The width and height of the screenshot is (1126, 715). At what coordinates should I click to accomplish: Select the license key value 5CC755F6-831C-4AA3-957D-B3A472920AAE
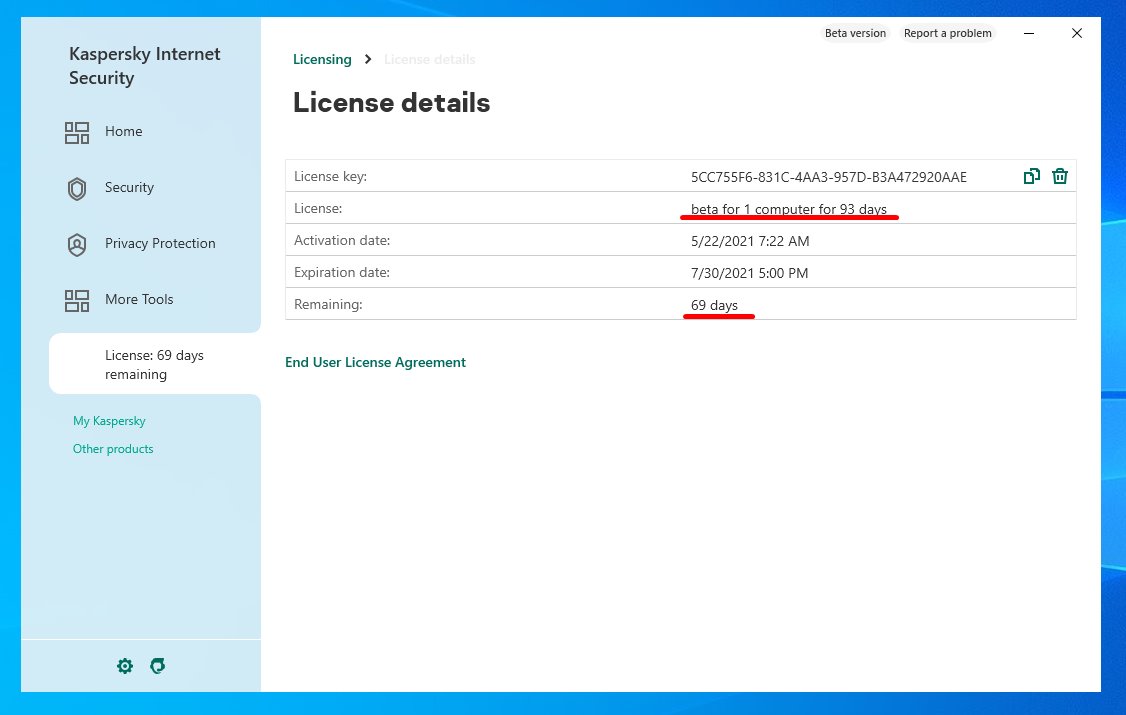pos(829,177)
